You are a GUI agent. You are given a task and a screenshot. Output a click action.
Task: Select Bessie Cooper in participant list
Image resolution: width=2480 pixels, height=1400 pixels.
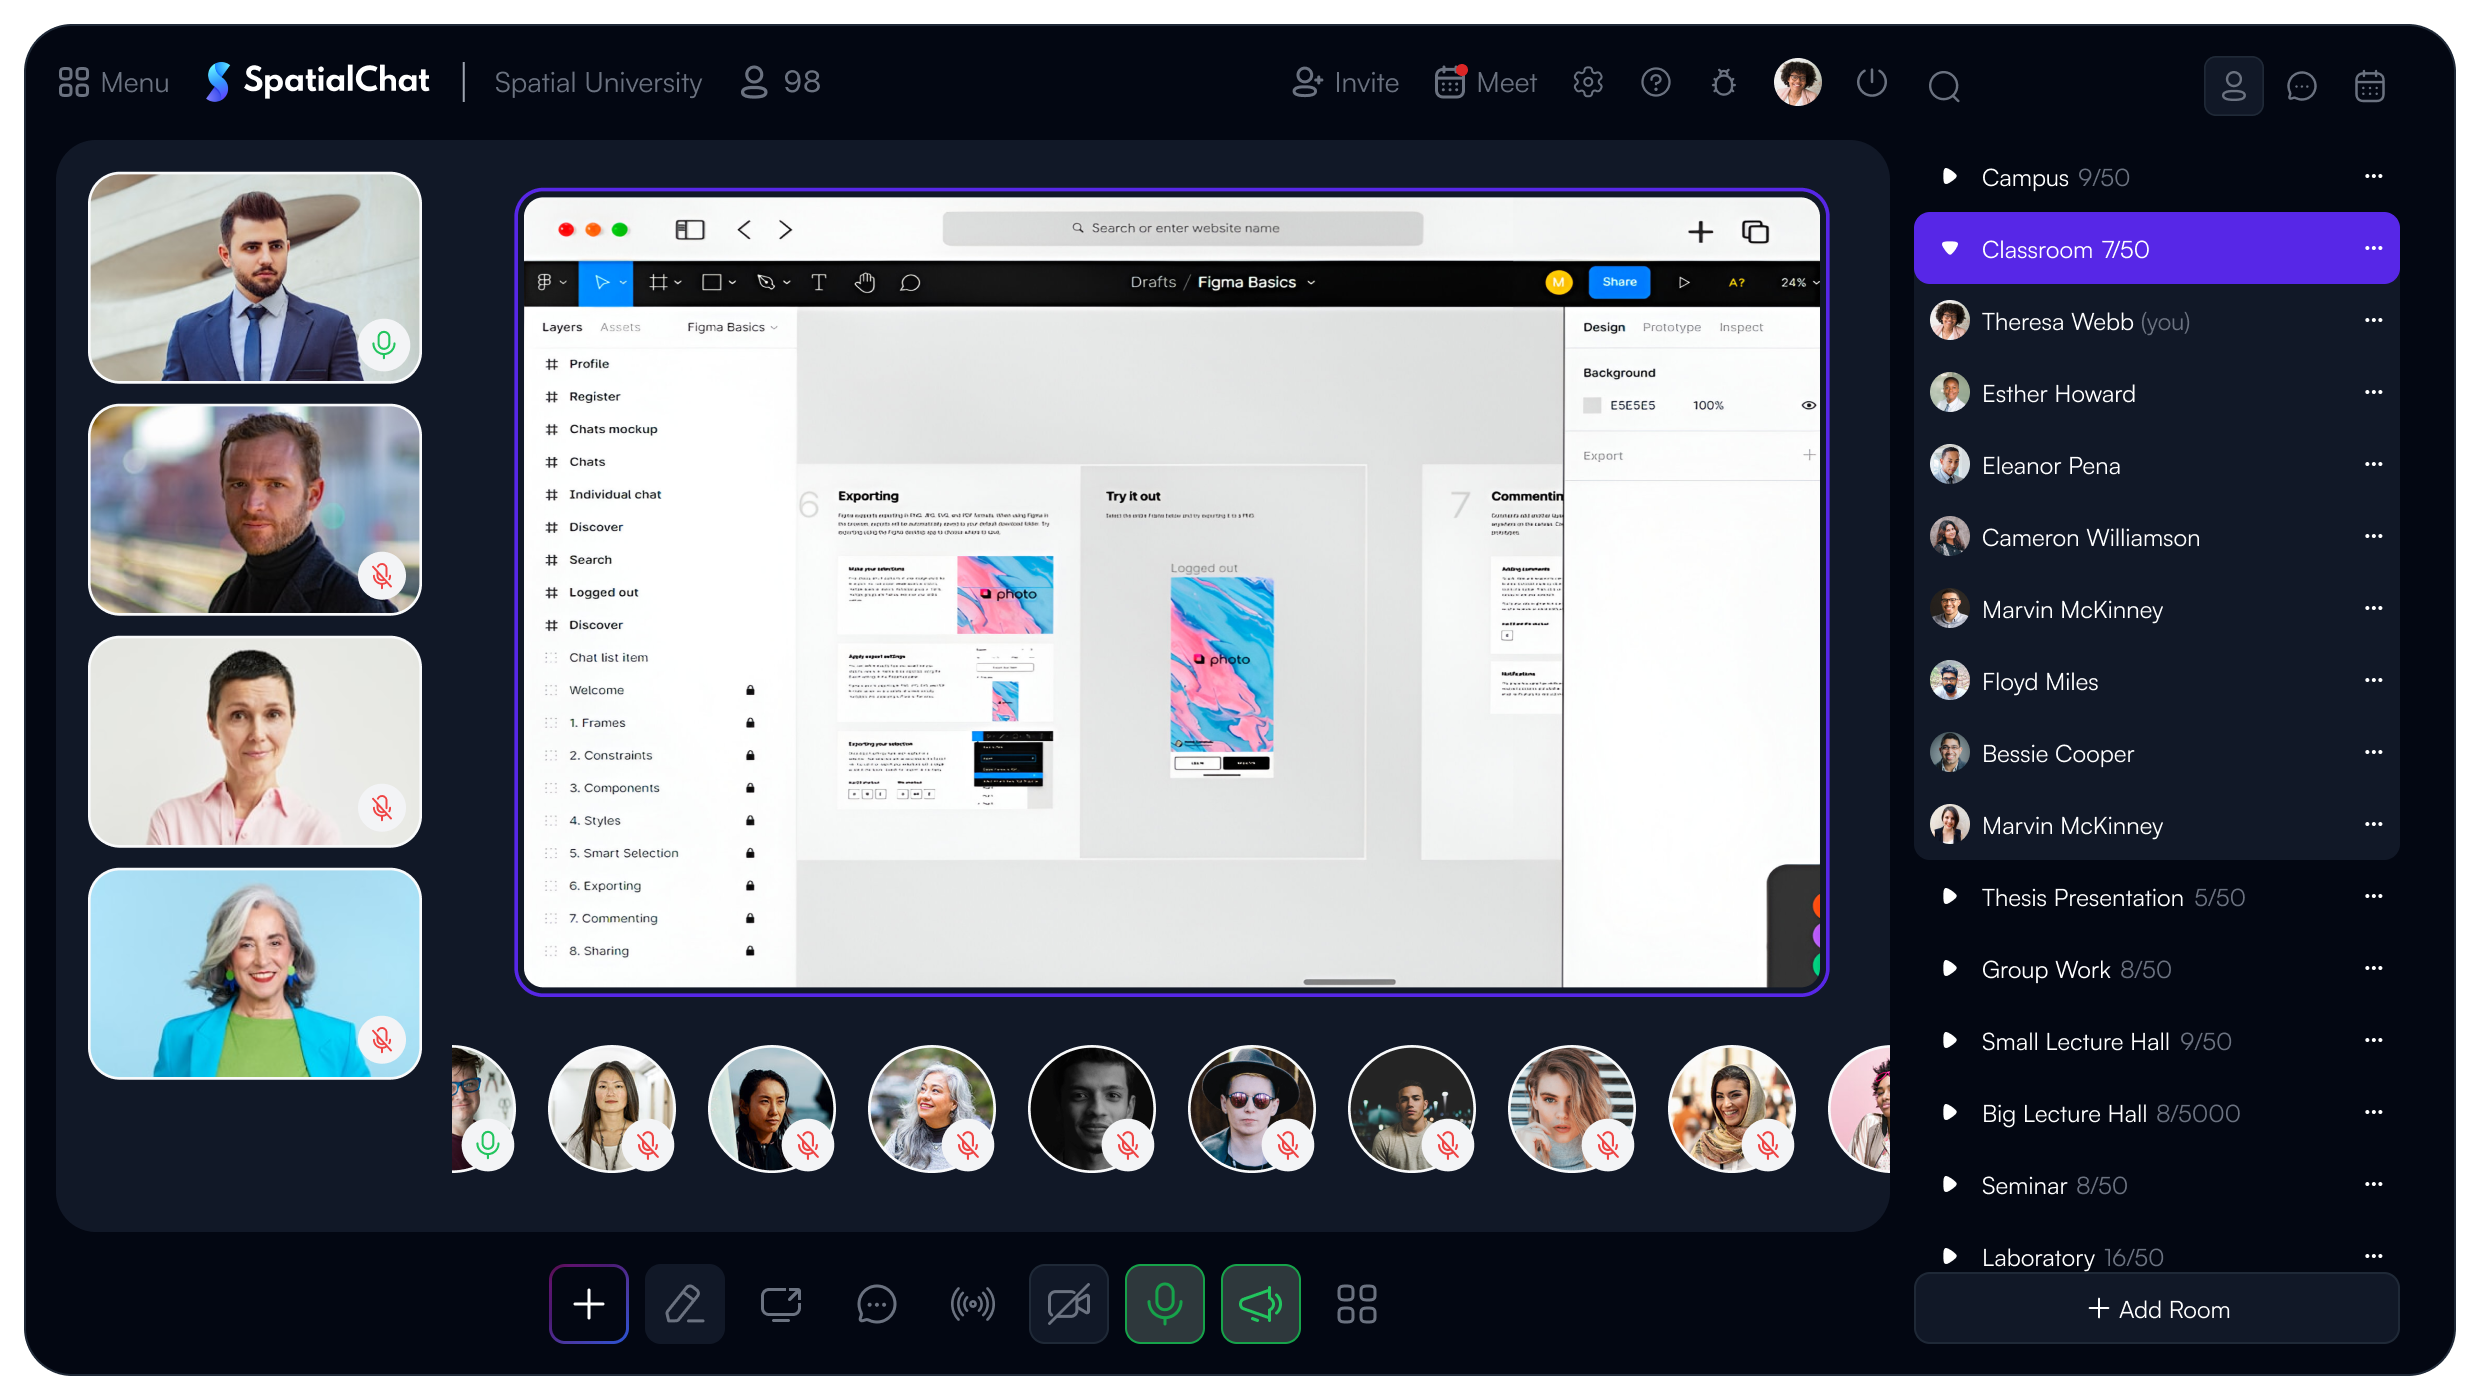[2156, 753]
